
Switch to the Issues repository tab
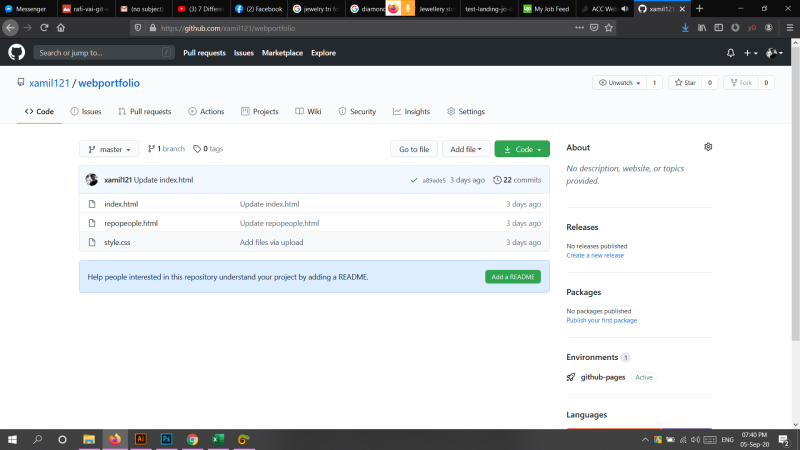point(86,112)
